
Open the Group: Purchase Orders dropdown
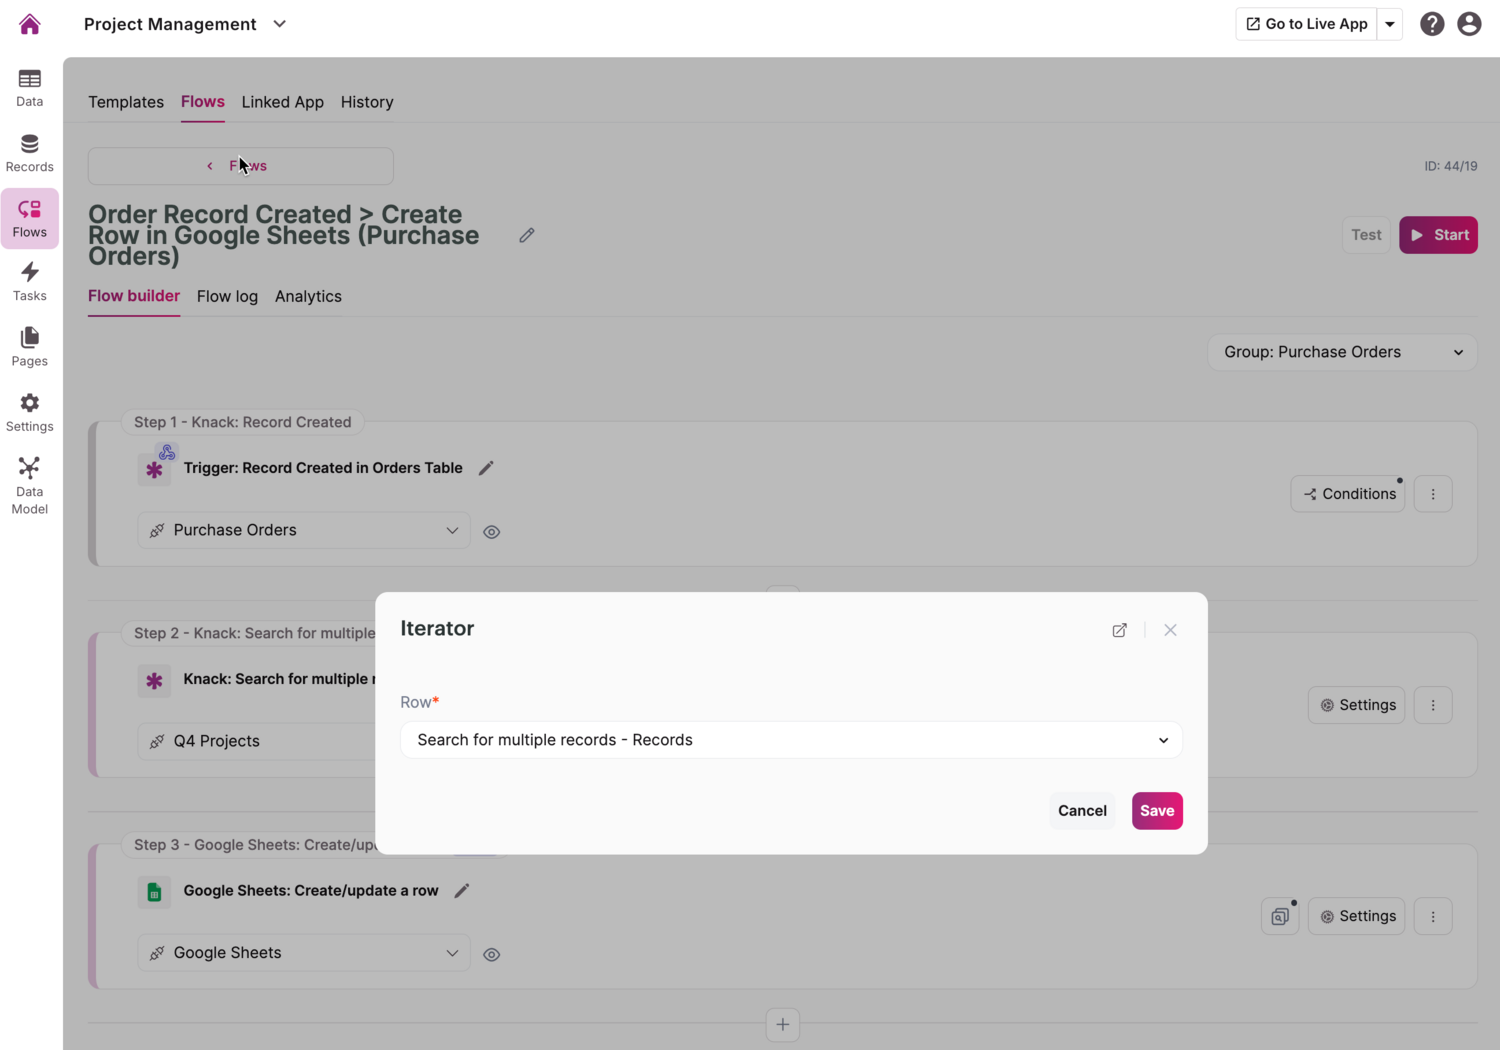[x=1342, y=352]
